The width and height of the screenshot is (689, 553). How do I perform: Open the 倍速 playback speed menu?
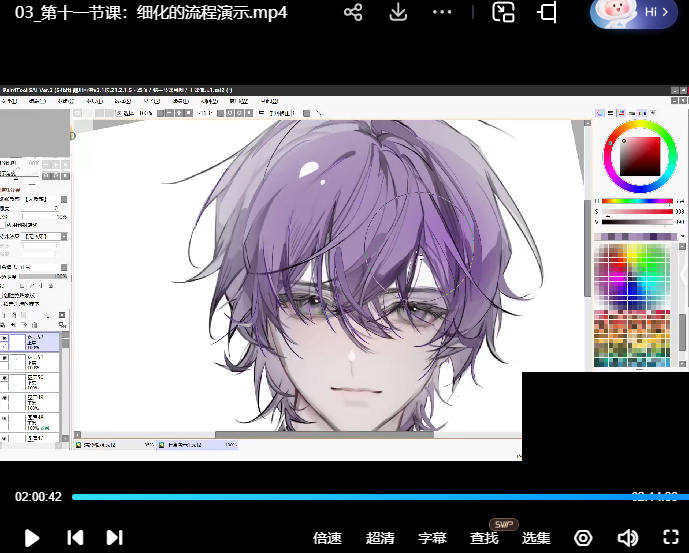[x=327, y=538]
